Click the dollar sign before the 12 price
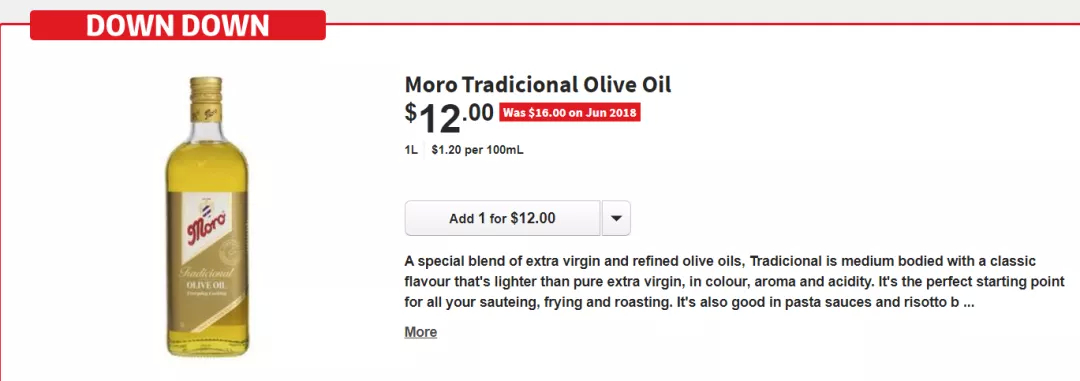This screenshot has width=1080, height=381. [x=411, y=112]
